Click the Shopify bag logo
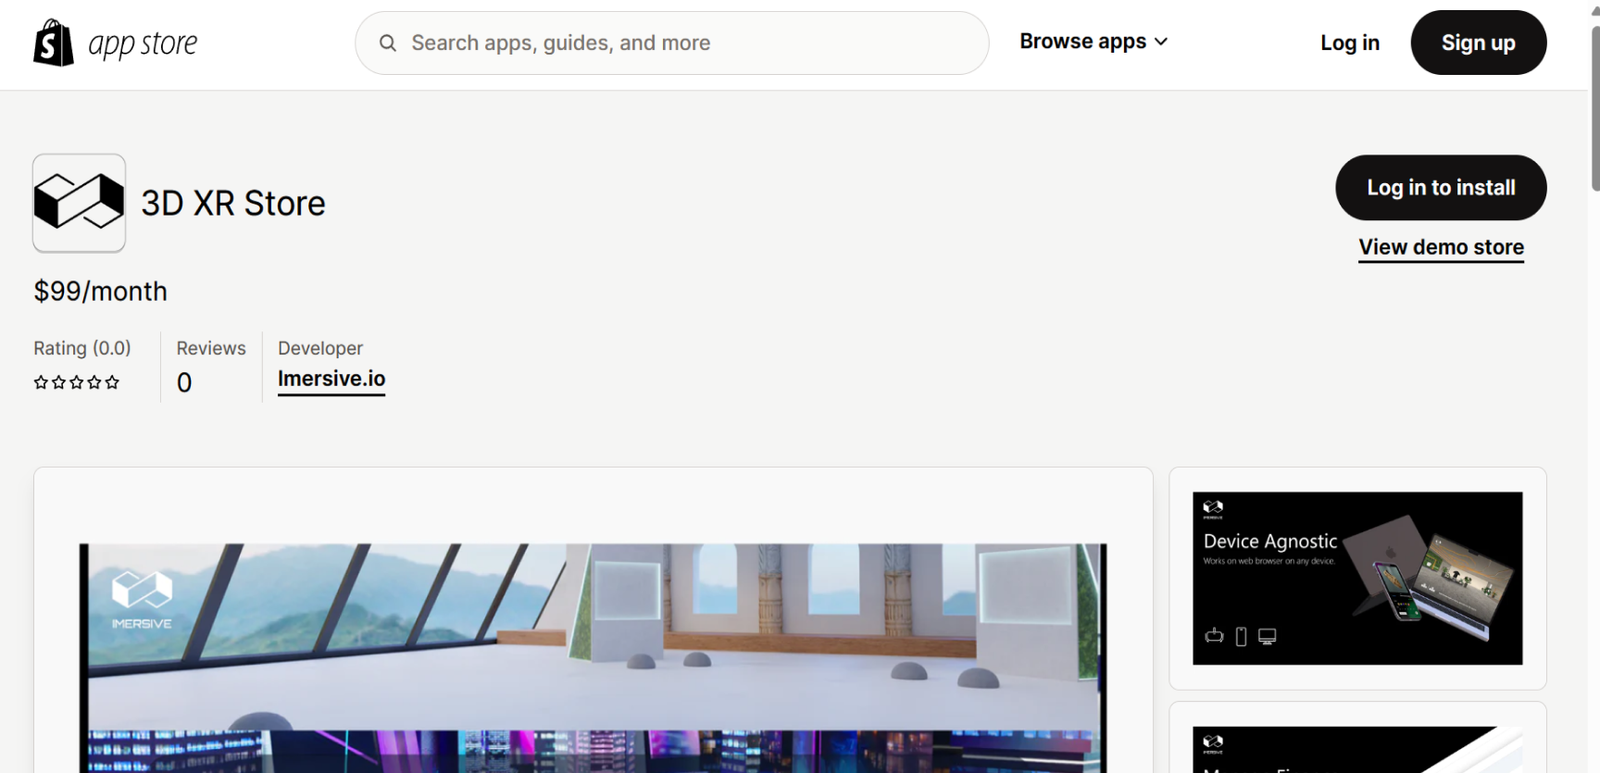The height and width of the screenshot is (773, 1600). [54, 43]
